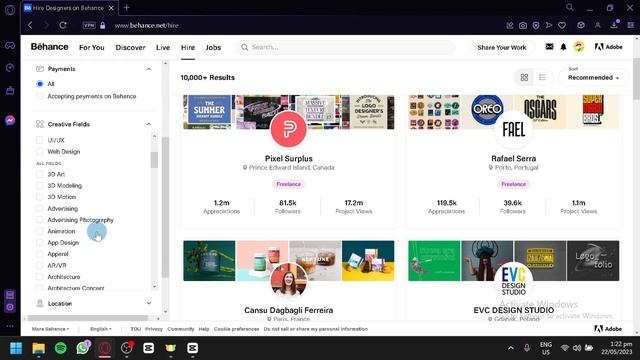640x360 pixels.
Task: Open GX Corner gamepad sidebar icon
Action: [x=10, y=45]
